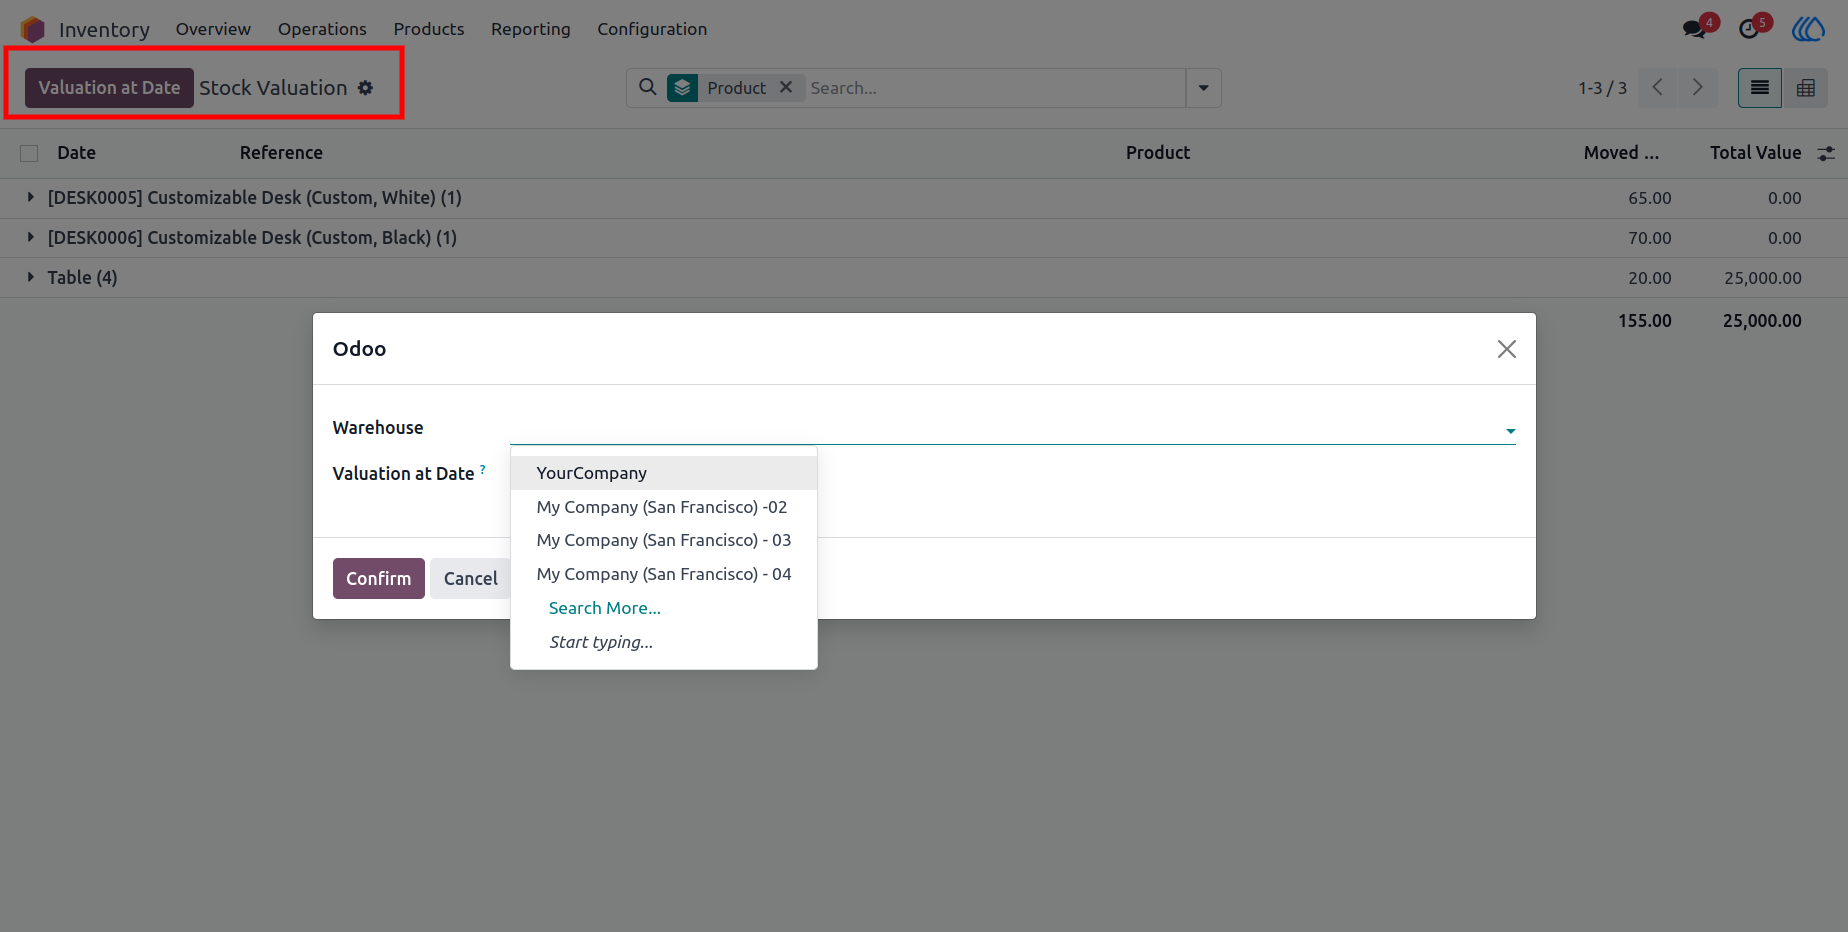Close the Odoo dialog

[1507, 349]
